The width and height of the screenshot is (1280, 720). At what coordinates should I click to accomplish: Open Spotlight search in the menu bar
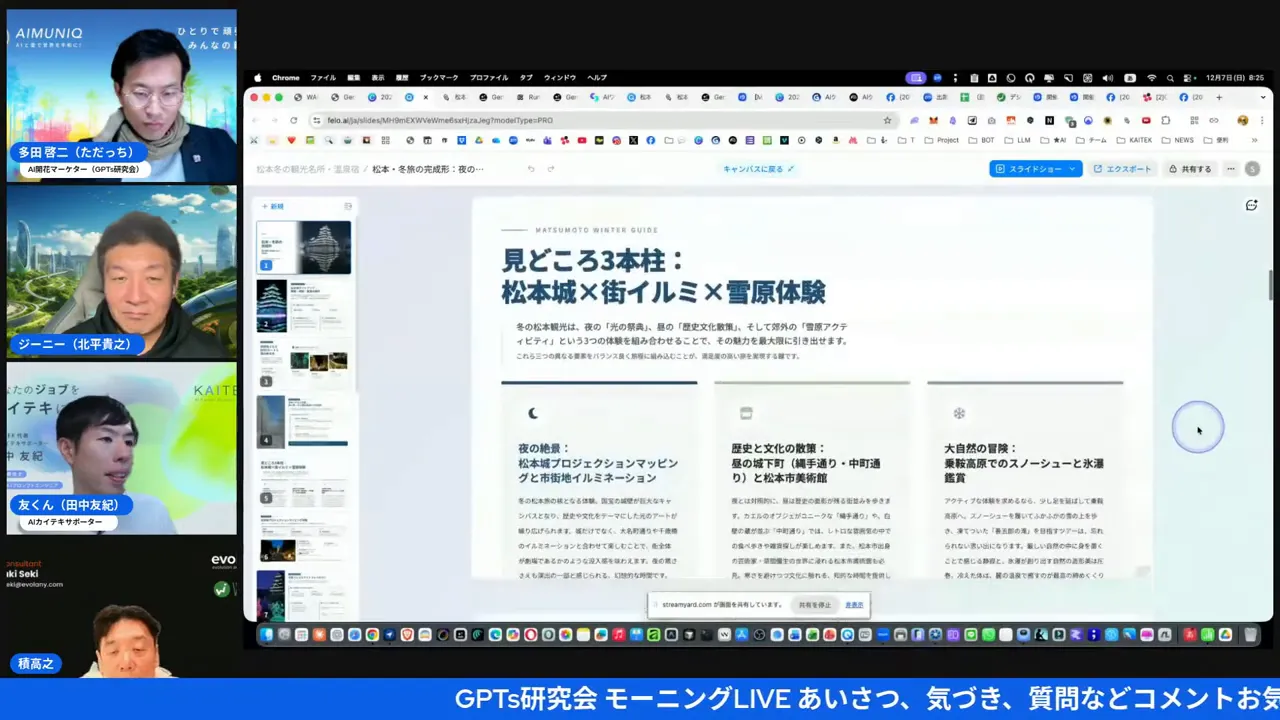[1168, 77]
